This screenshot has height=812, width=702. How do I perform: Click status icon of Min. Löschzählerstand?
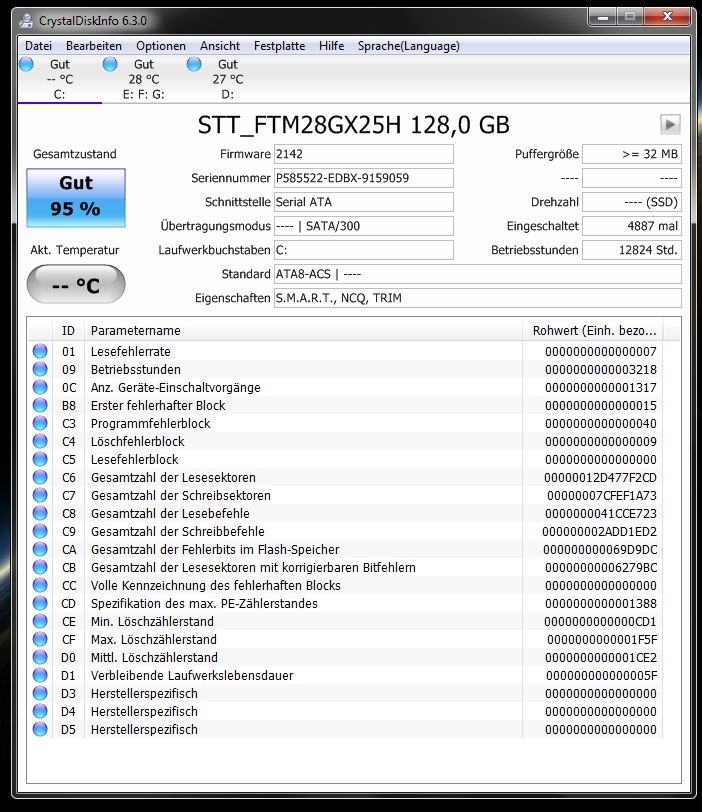pos(40,621)
